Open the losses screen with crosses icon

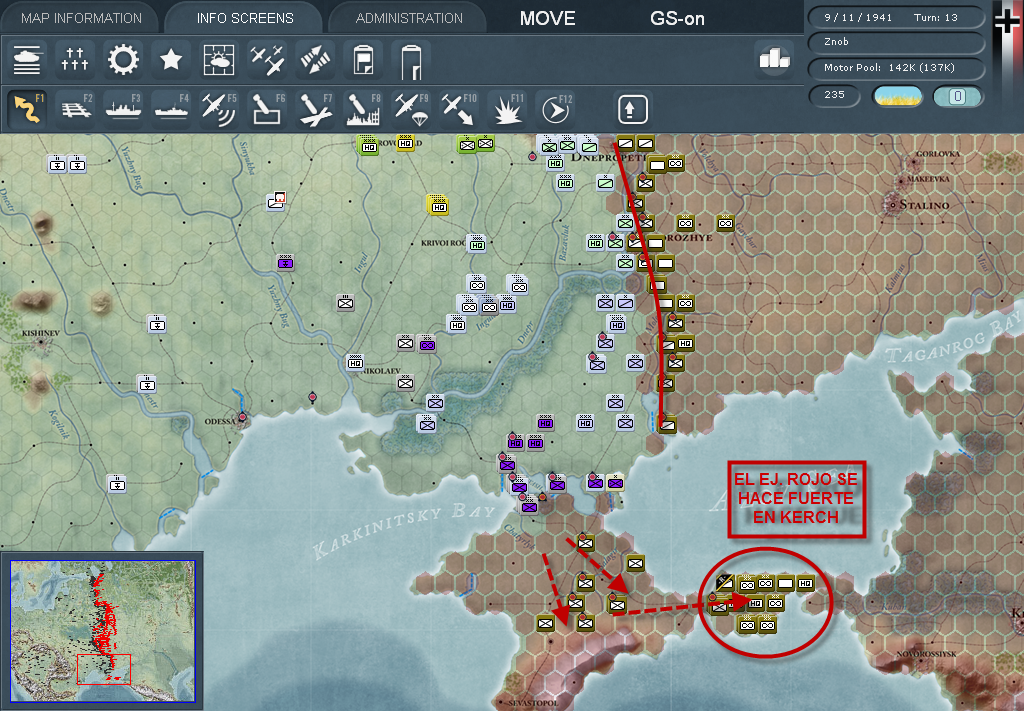[x=74, y=60]
